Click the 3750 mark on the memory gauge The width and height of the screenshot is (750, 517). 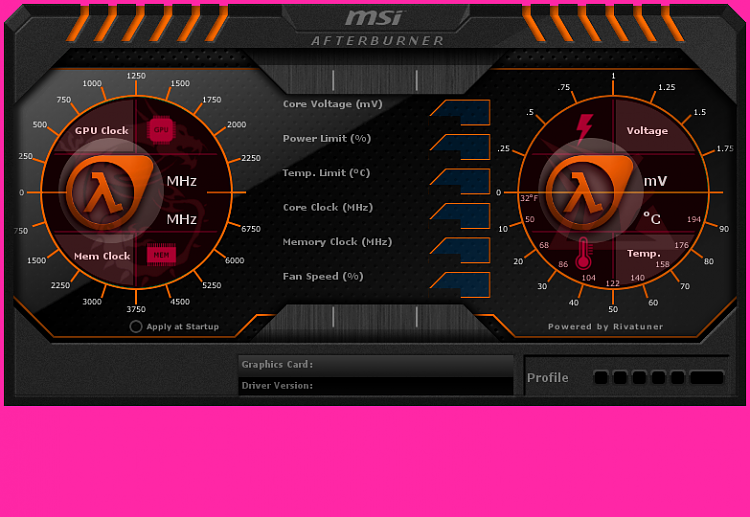click(136, 309)
